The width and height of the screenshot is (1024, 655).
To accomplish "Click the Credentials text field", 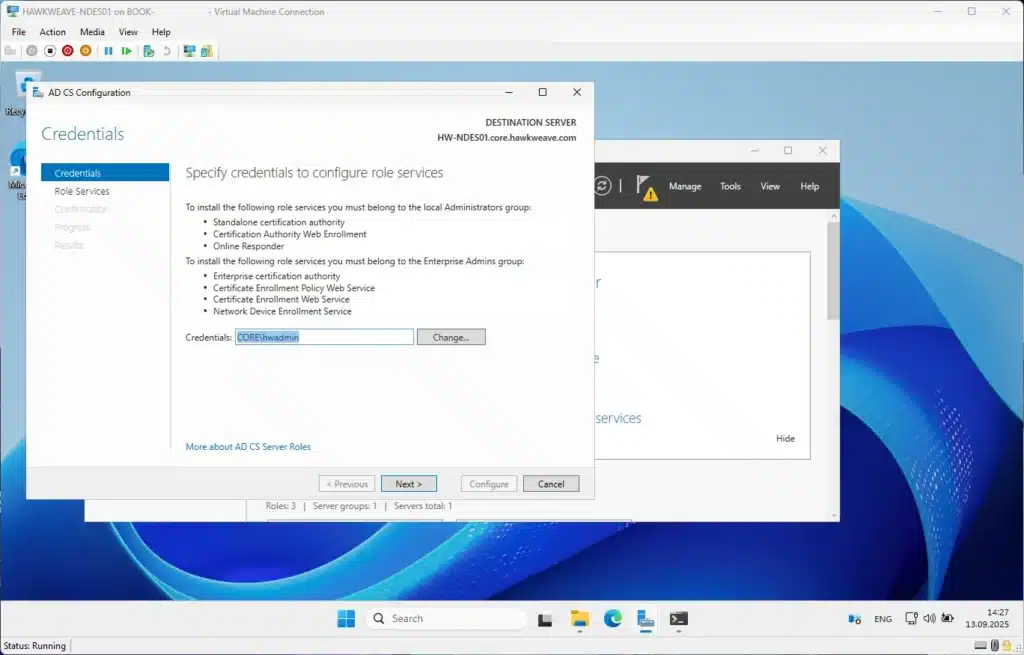I will pyautogui.click(x=324, y=338).
